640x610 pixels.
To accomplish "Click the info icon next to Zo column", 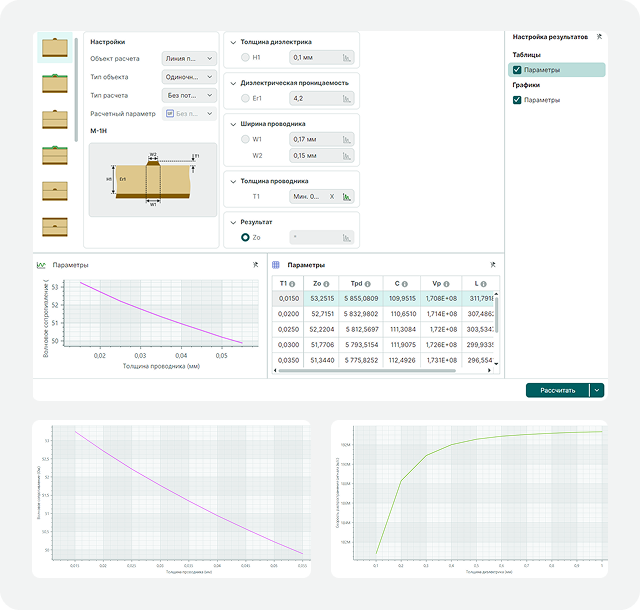I will 326,284.
